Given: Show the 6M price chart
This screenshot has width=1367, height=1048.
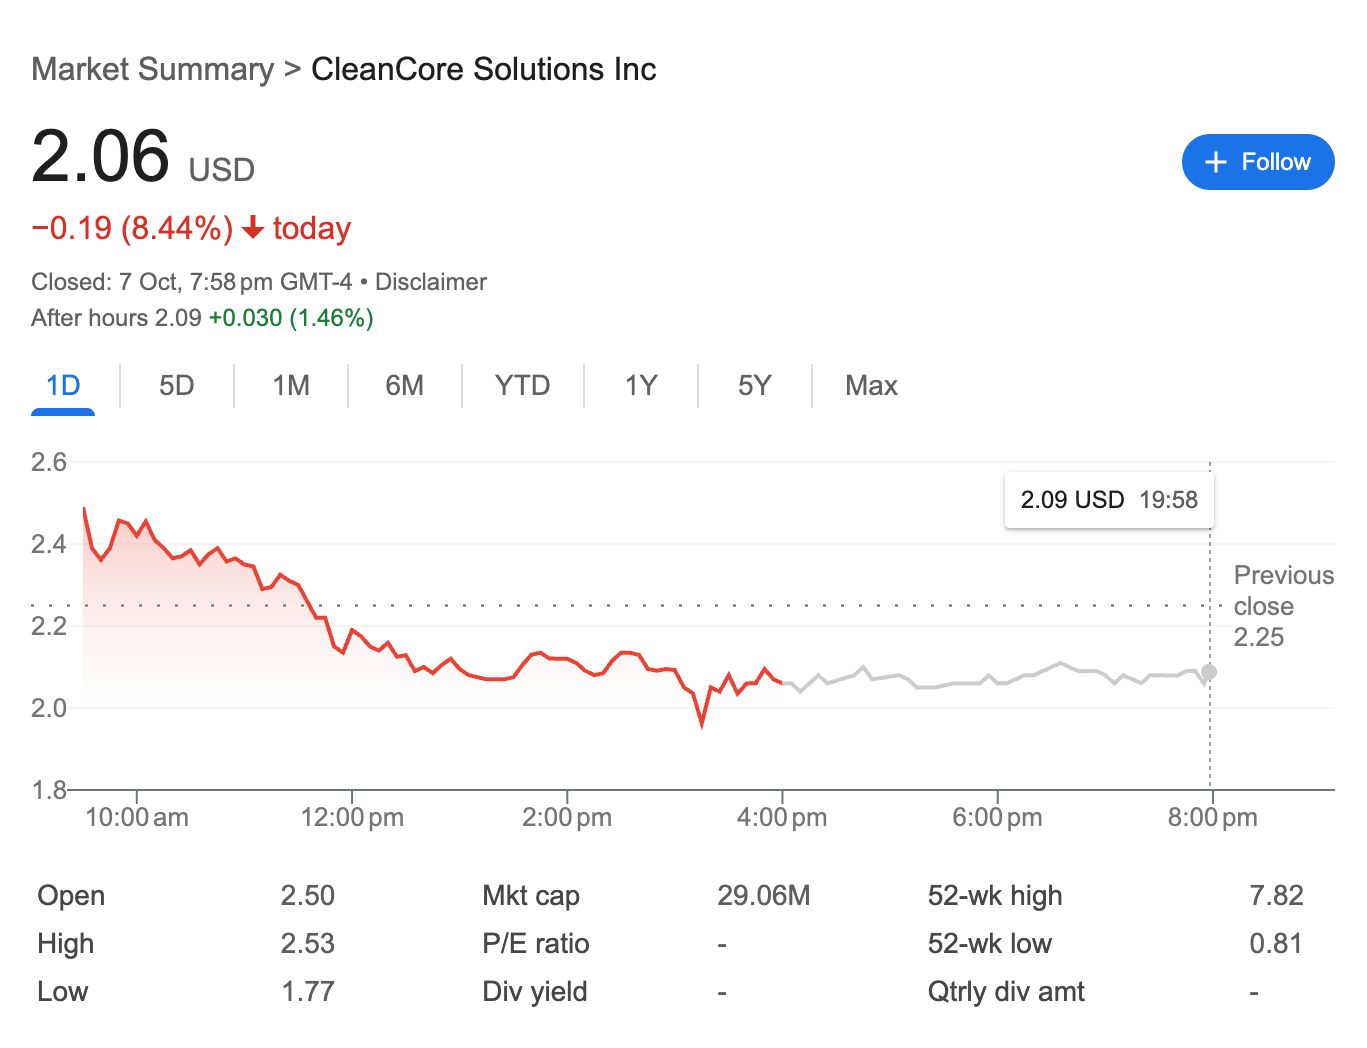Looking at the screenshot, I should click(404, 386).
